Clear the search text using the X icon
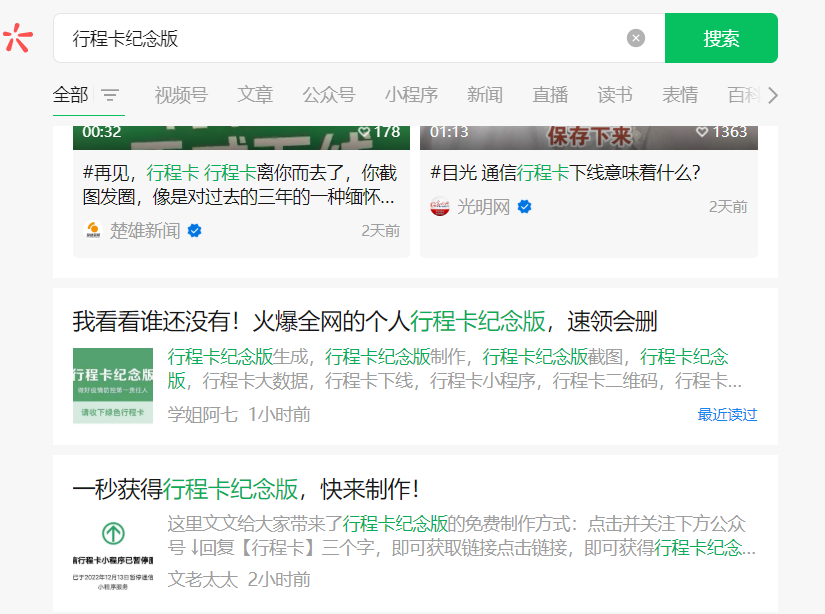This screenshot has width=825, height=614. (x=636, y=37)
